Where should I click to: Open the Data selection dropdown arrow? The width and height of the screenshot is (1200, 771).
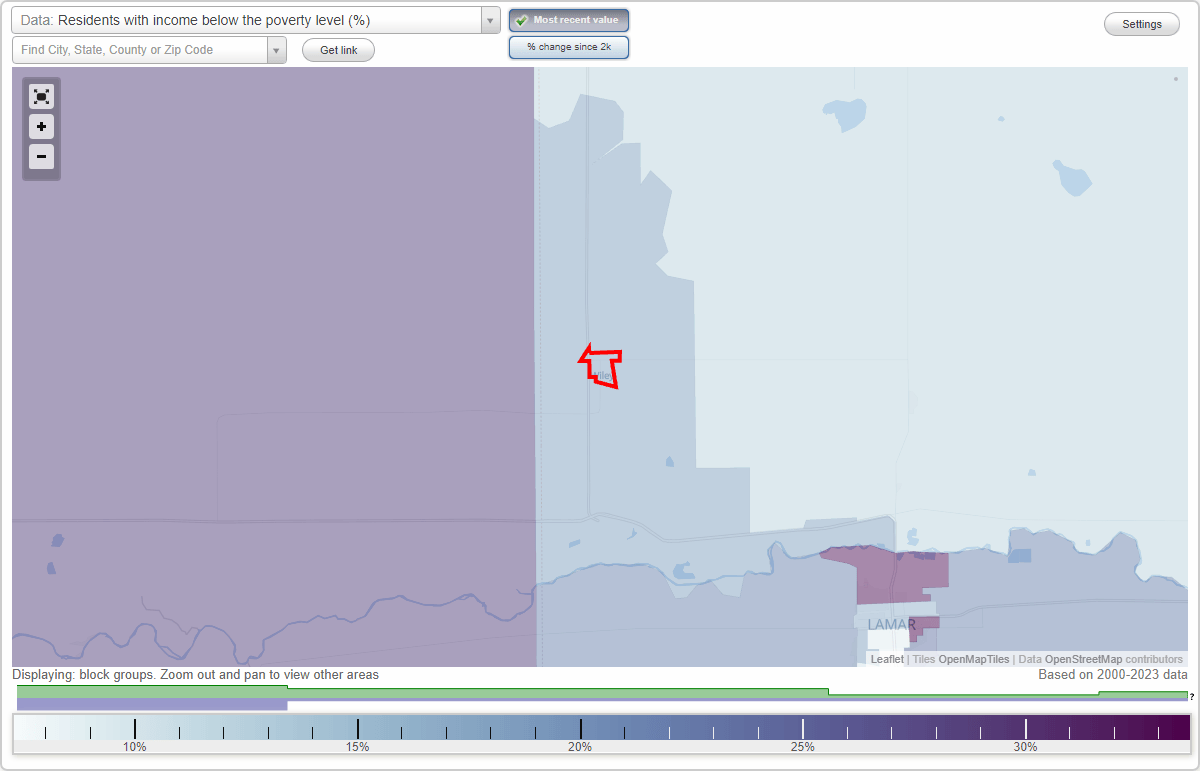click(490, 21)
